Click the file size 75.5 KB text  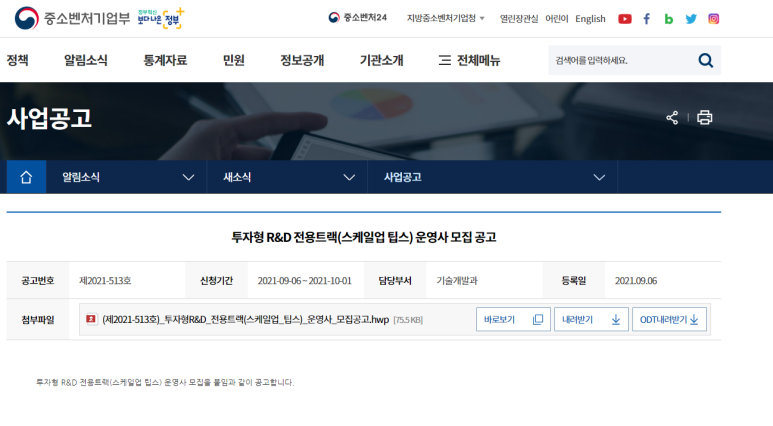(x=408, y=320)
